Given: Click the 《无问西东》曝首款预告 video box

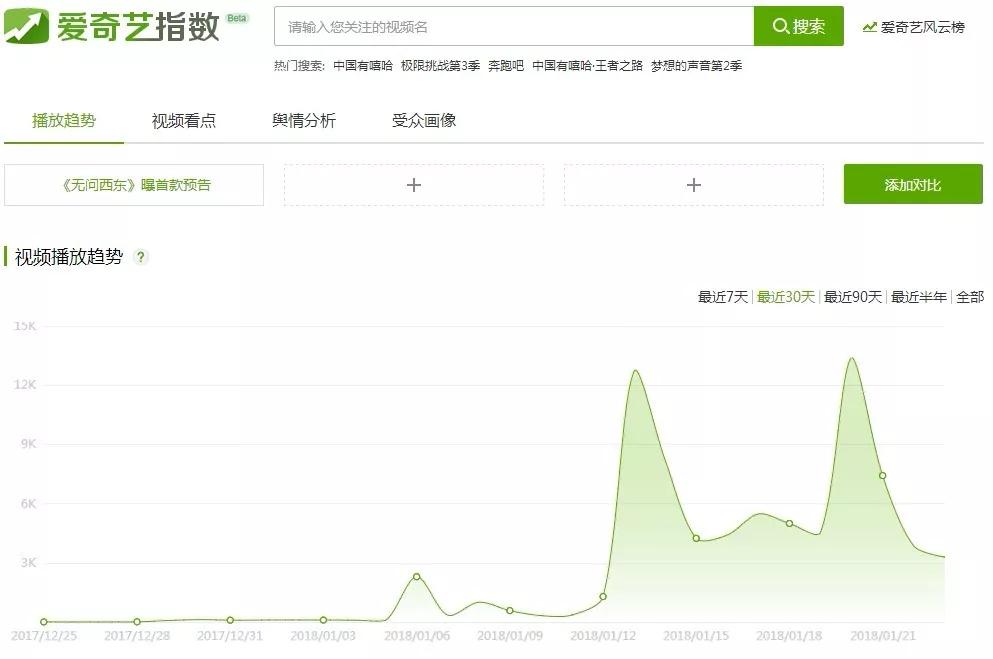Looking at the screenshot, I should (x=134, y=185).
